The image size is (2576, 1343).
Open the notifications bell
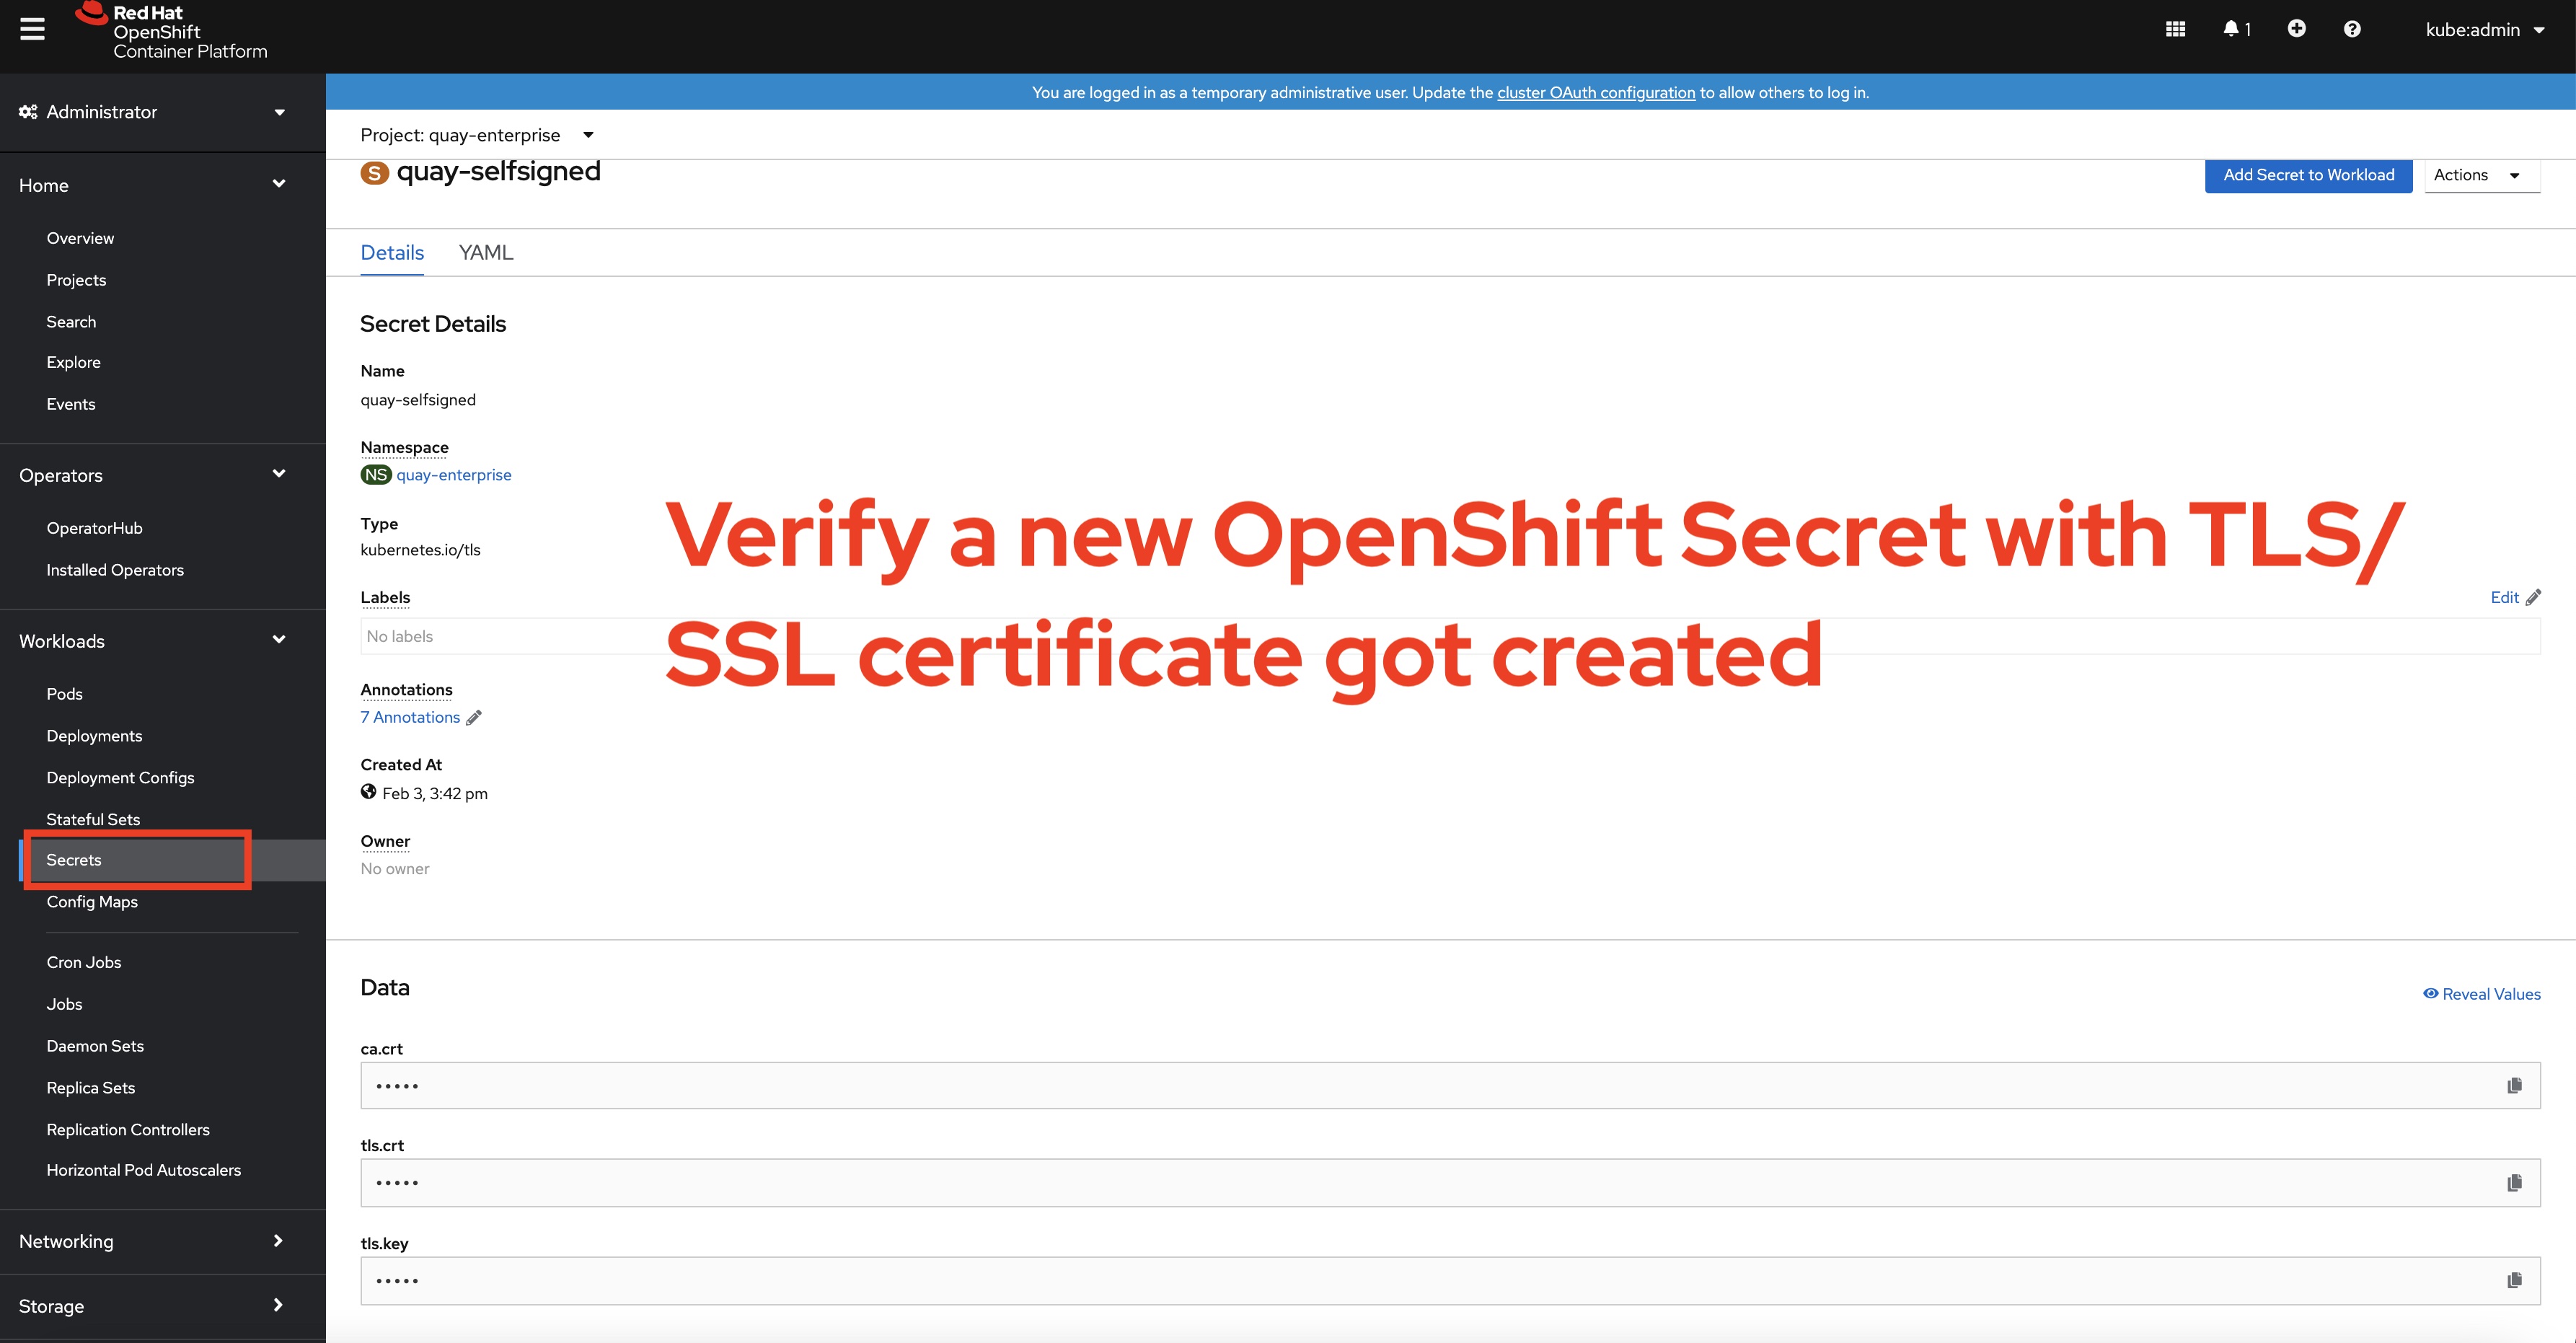point(2236,29)
